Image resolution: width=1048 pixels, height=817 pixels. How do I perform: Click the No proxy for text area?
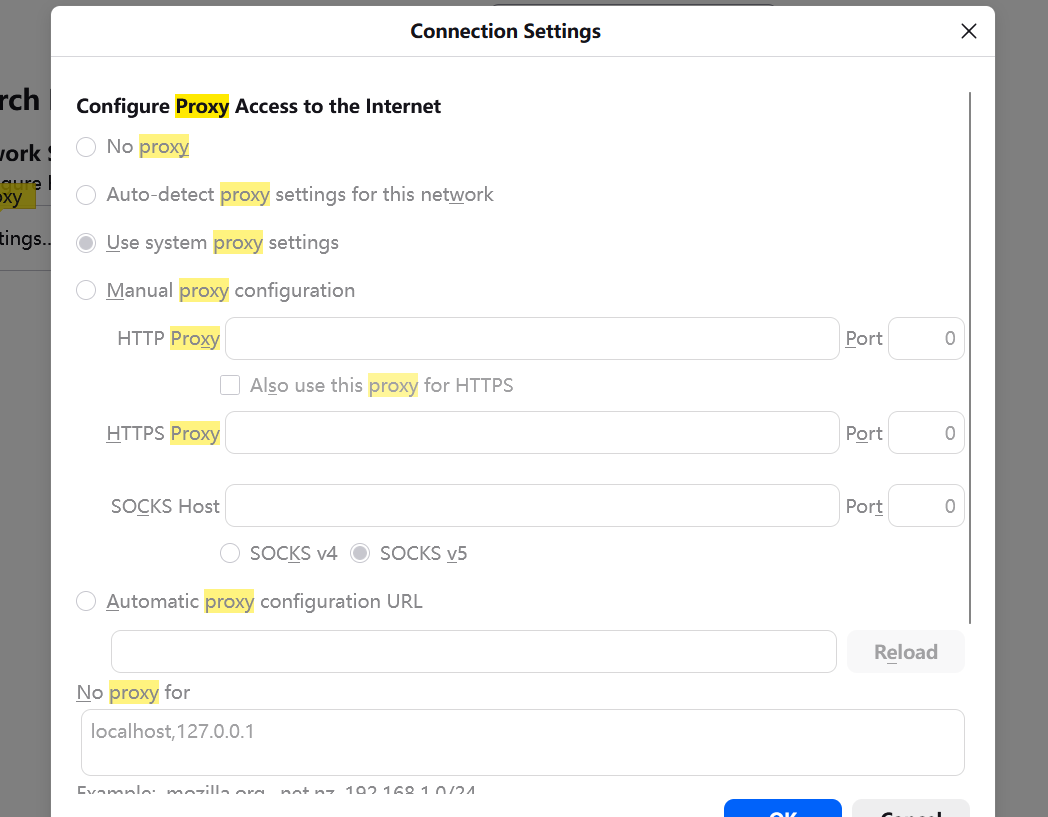click(x=522, y=743)
